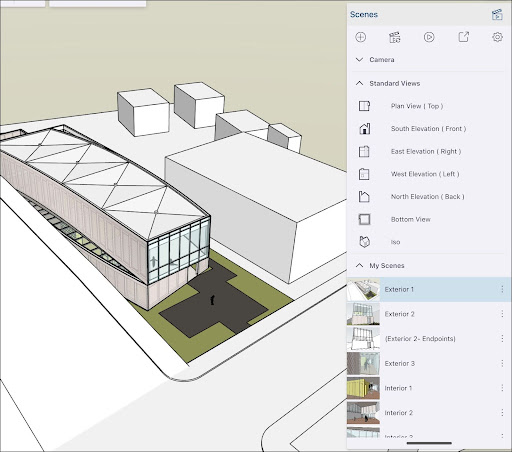The width and height of the screenshot is (512, 452).
Task: Click the Update Scene clapperboard icon
Action: [x=395, y=37]
